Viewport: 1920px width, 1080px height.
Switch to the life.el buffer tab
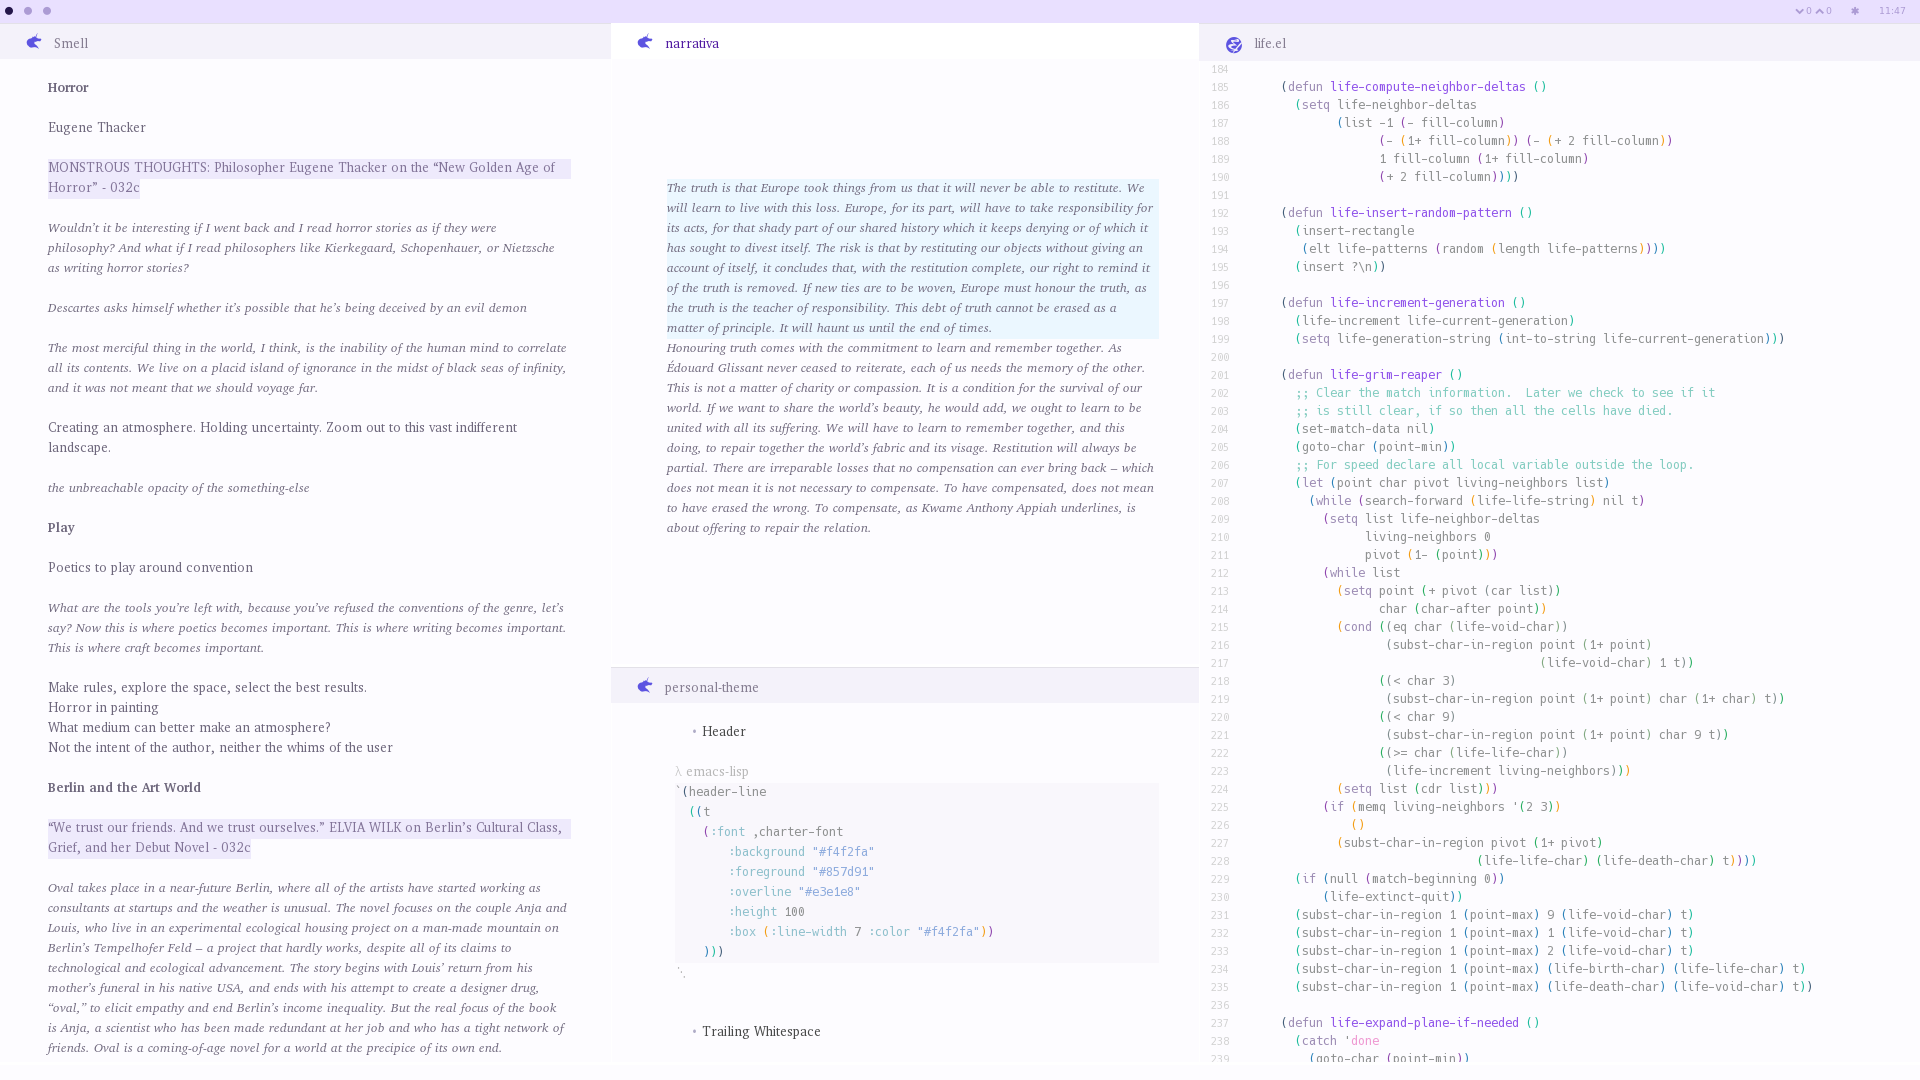pos(1270,43)
